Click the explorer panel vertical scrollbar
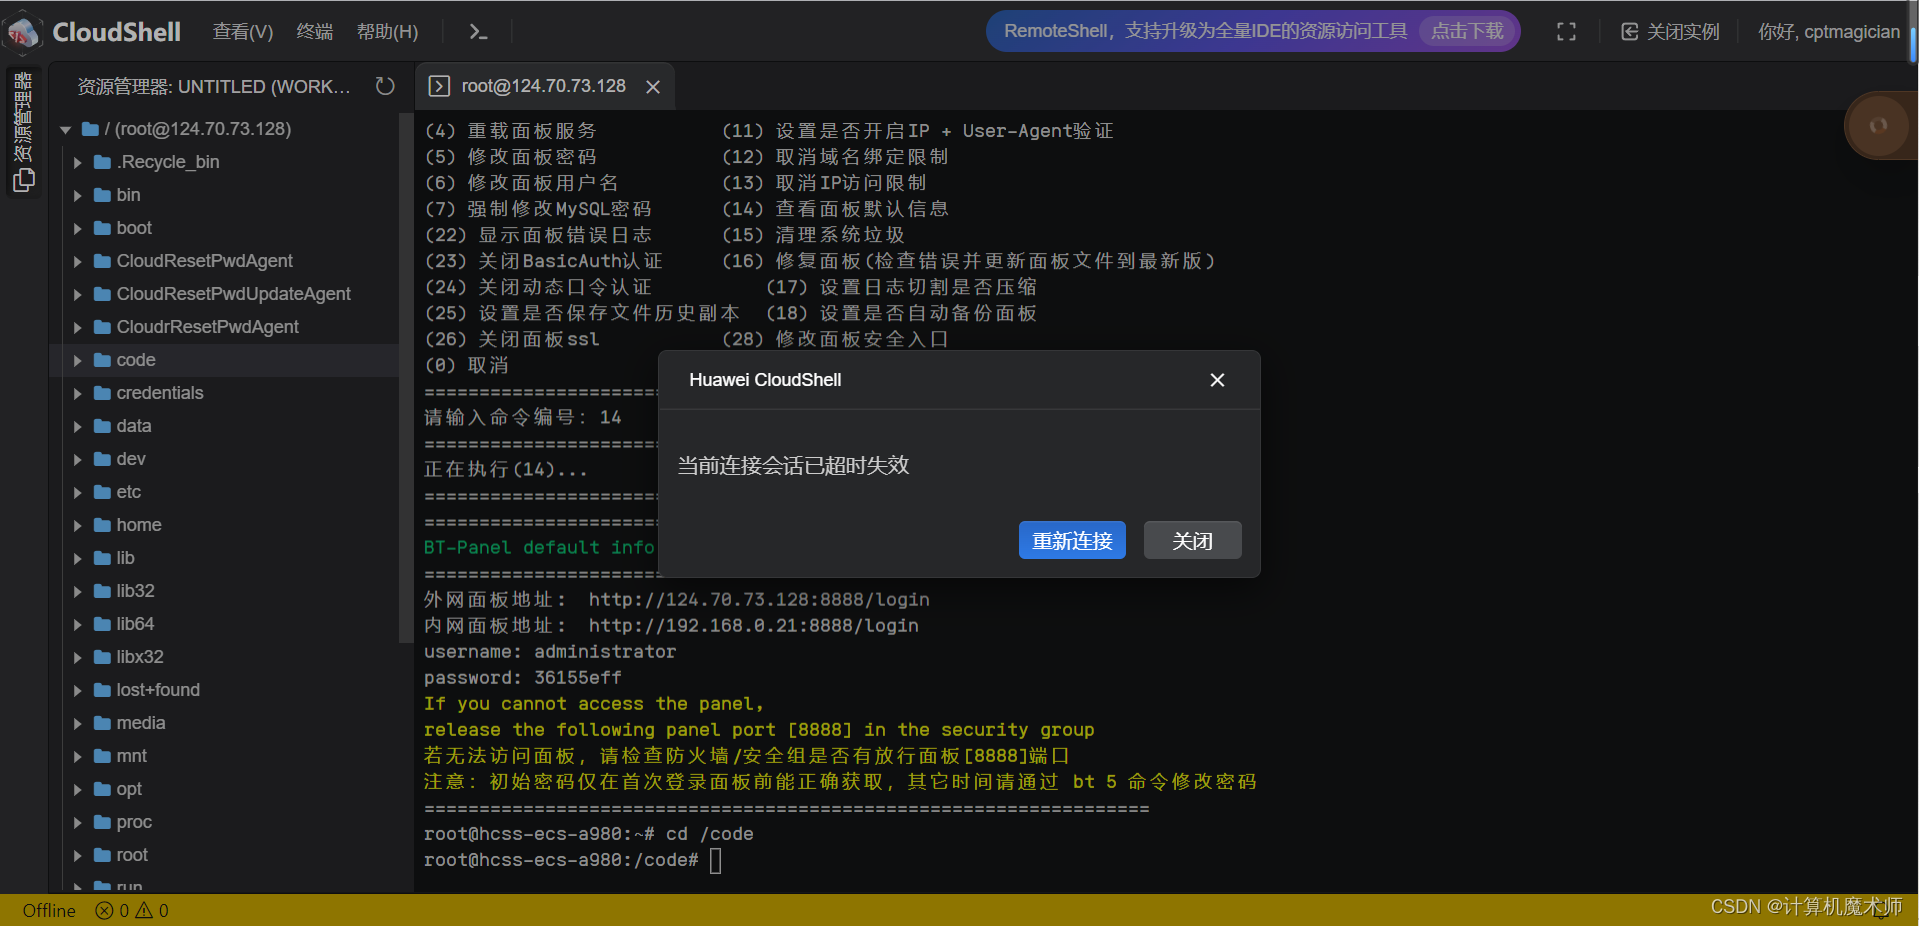1919x926 pixels. coord(405,378)
